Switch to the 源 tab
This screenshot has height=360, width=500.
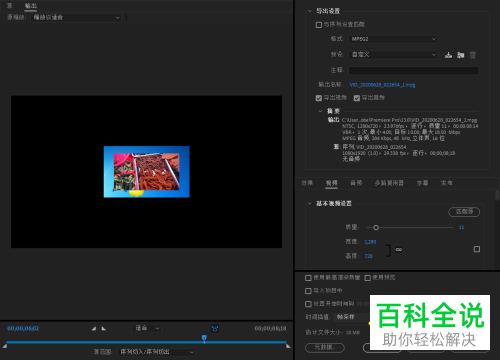(9, 6)
